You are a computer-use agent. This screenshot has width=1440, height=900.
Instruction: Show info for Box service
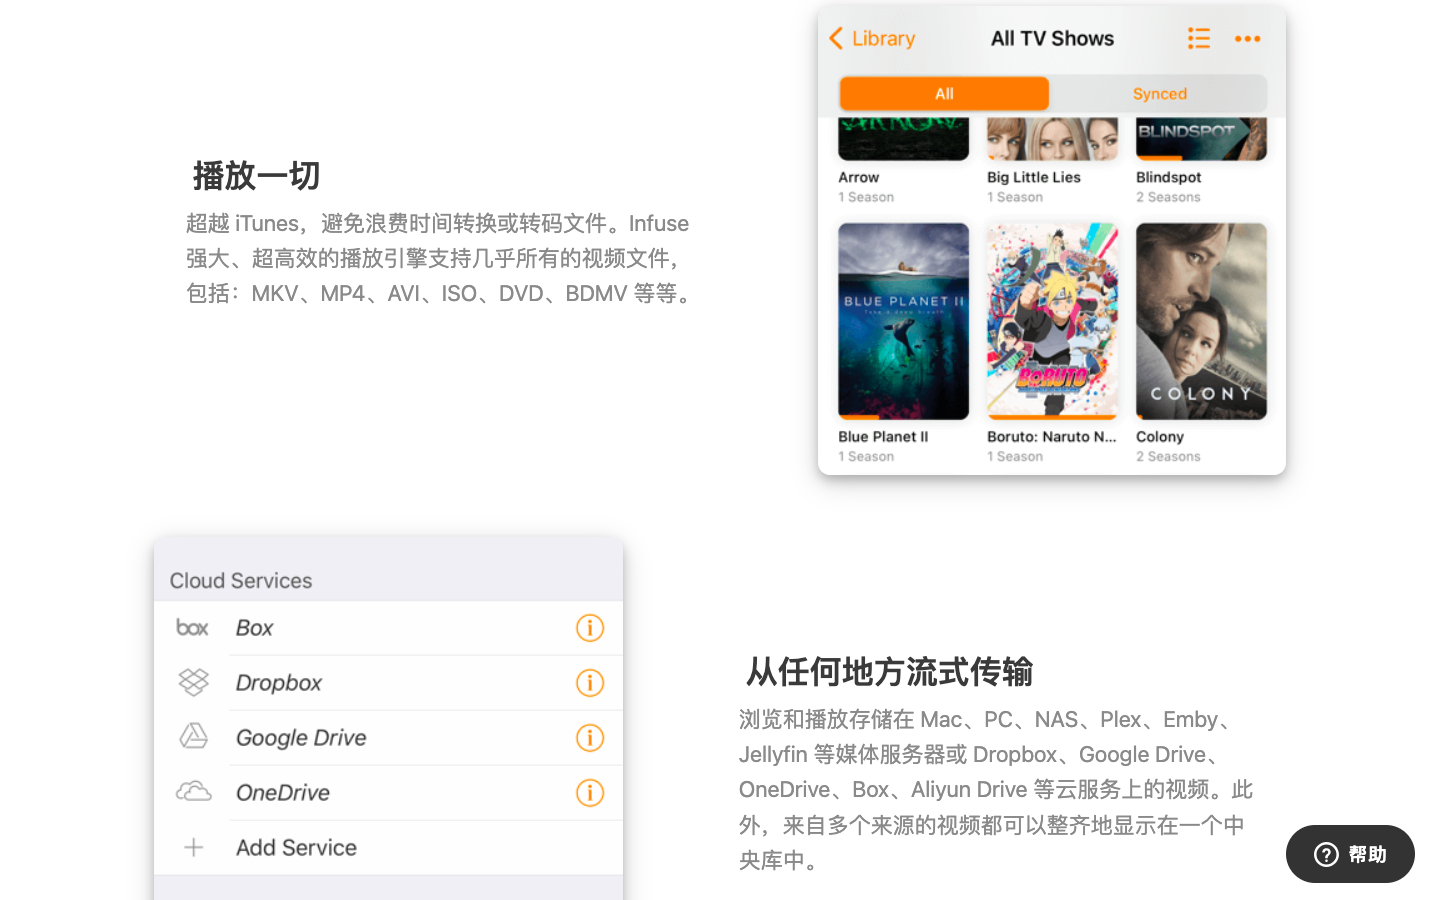point(590,628)
